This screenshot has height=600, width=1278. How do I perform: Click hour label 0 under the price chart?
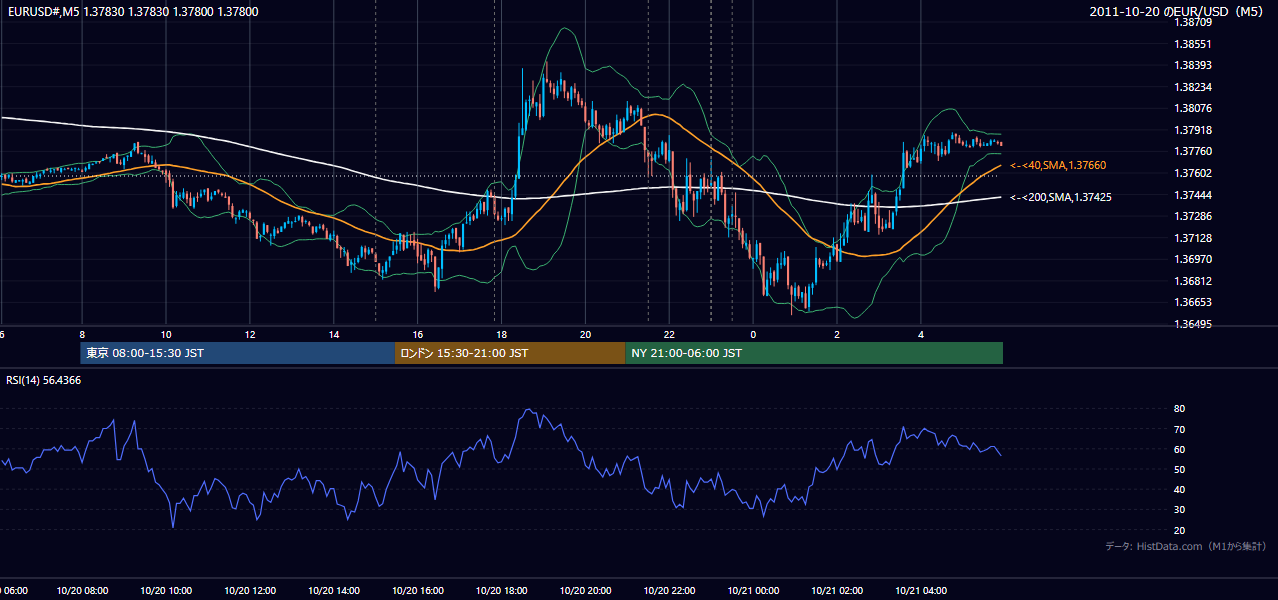point(753,334)
